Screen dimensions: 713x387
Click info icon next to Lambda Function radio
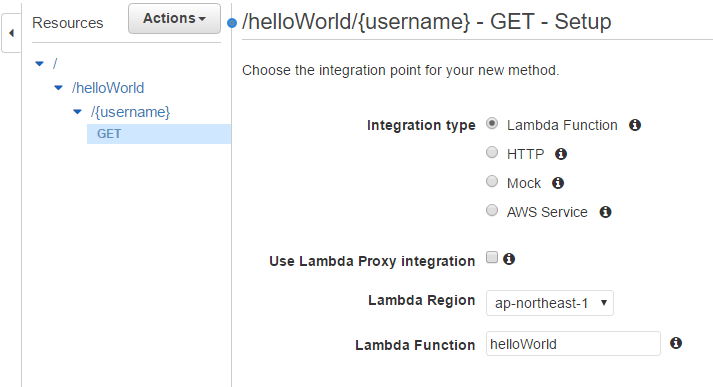point(635,125)
